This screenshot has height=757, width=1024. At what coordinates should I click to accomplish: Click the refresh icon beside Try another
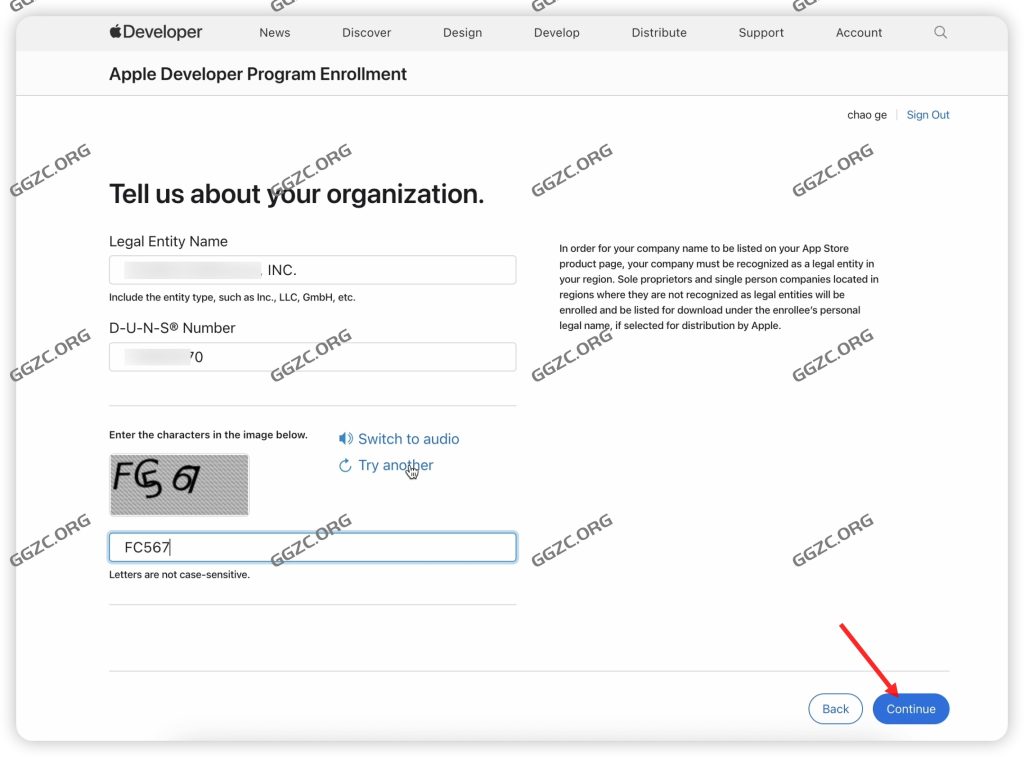(345, 465)
